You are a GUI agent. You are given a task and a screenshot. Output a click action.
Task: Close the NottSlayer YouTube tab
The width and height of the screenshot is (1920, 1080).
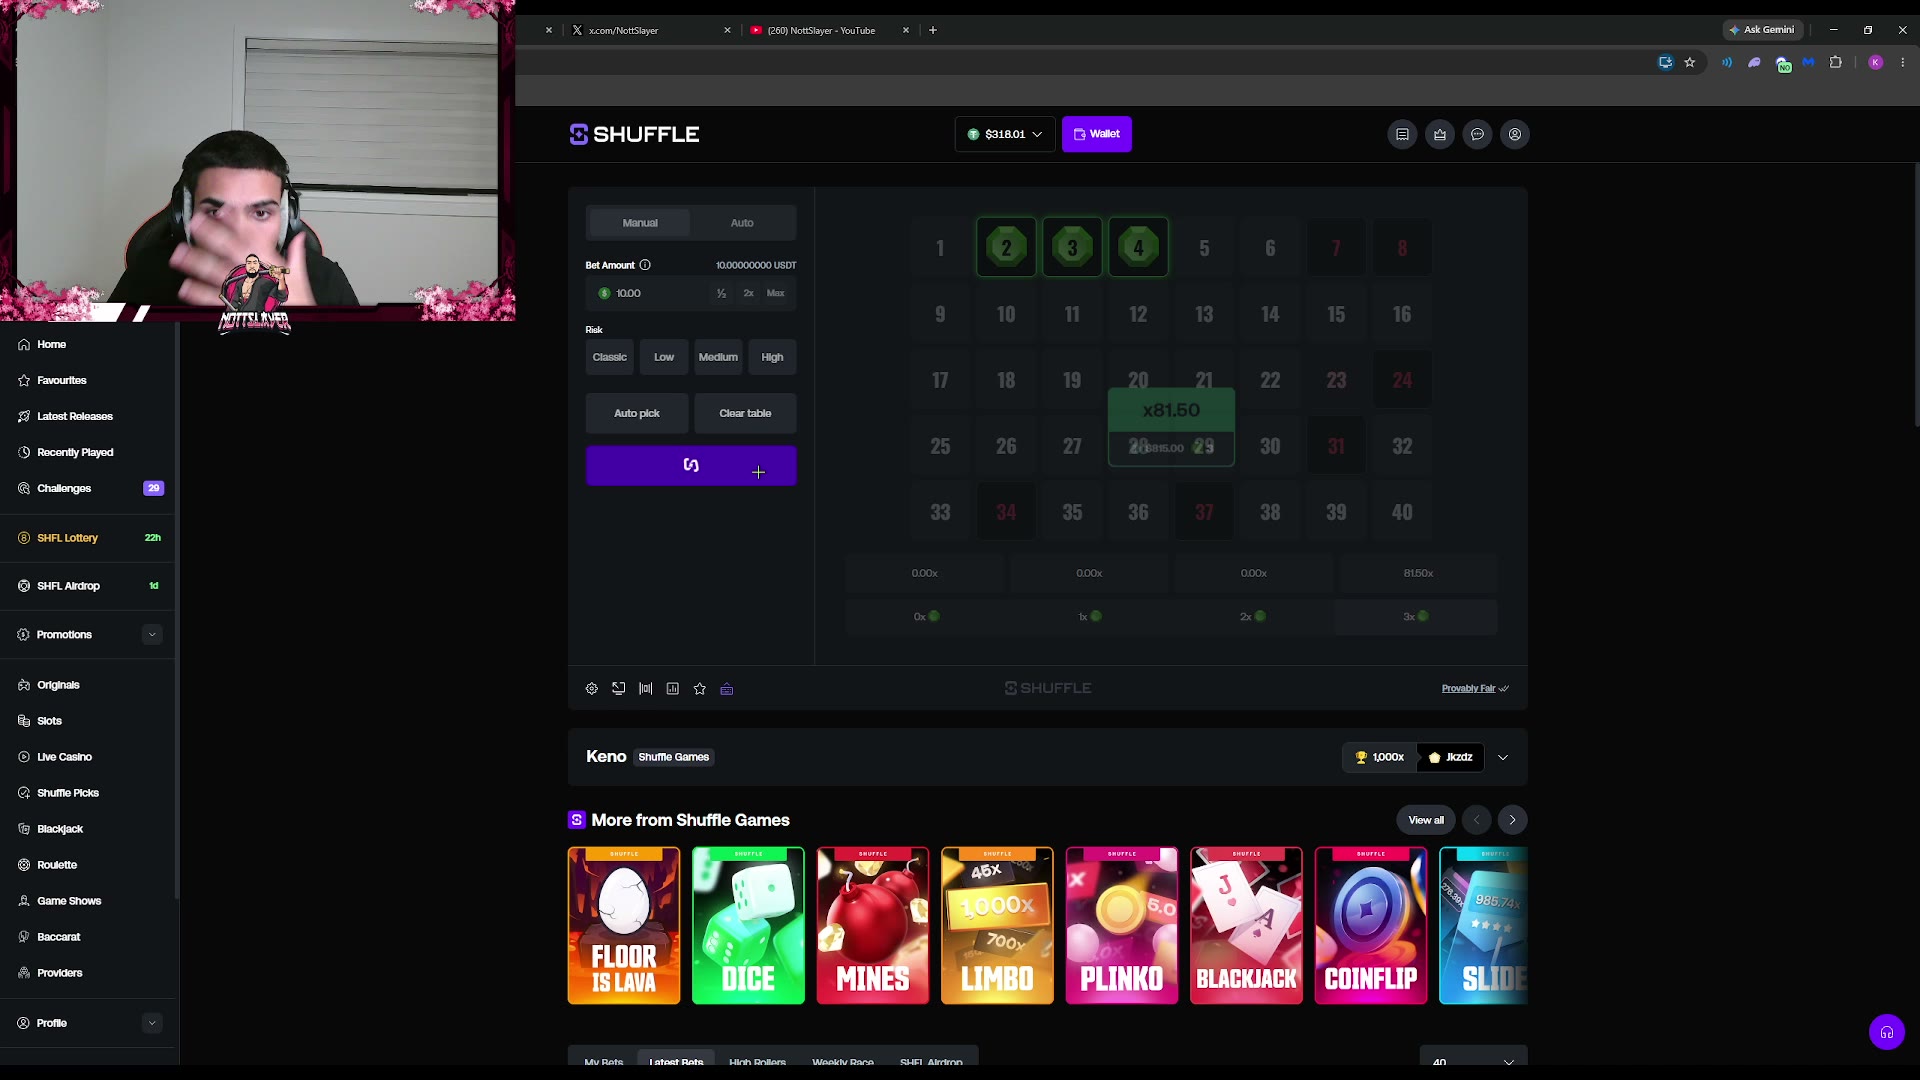[906, 30]
